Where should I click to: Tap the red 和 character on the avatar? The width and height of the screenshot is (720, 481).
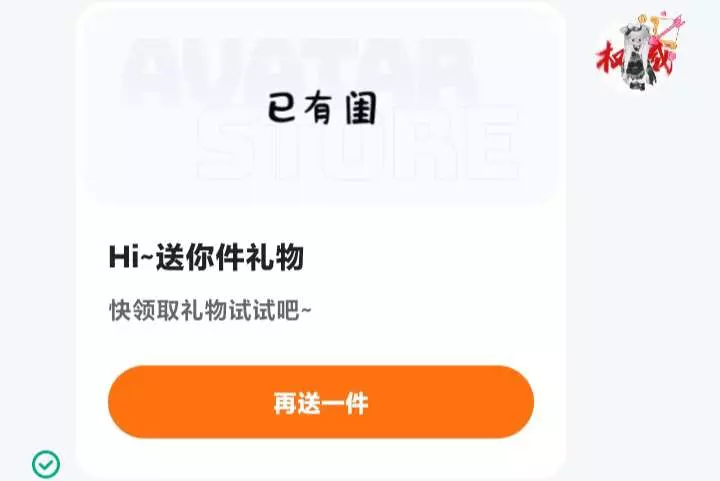pos(608,57)
